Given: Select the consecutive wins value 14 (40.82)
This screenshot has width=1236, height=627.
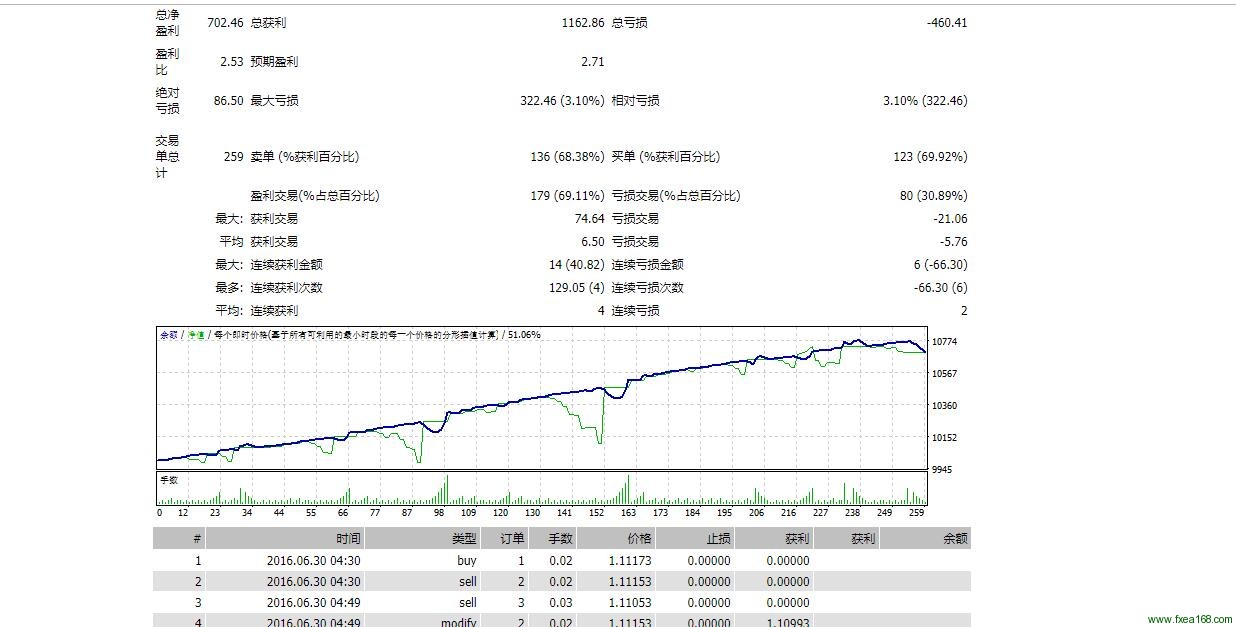Looking at the screenshot, I should 577,264.
